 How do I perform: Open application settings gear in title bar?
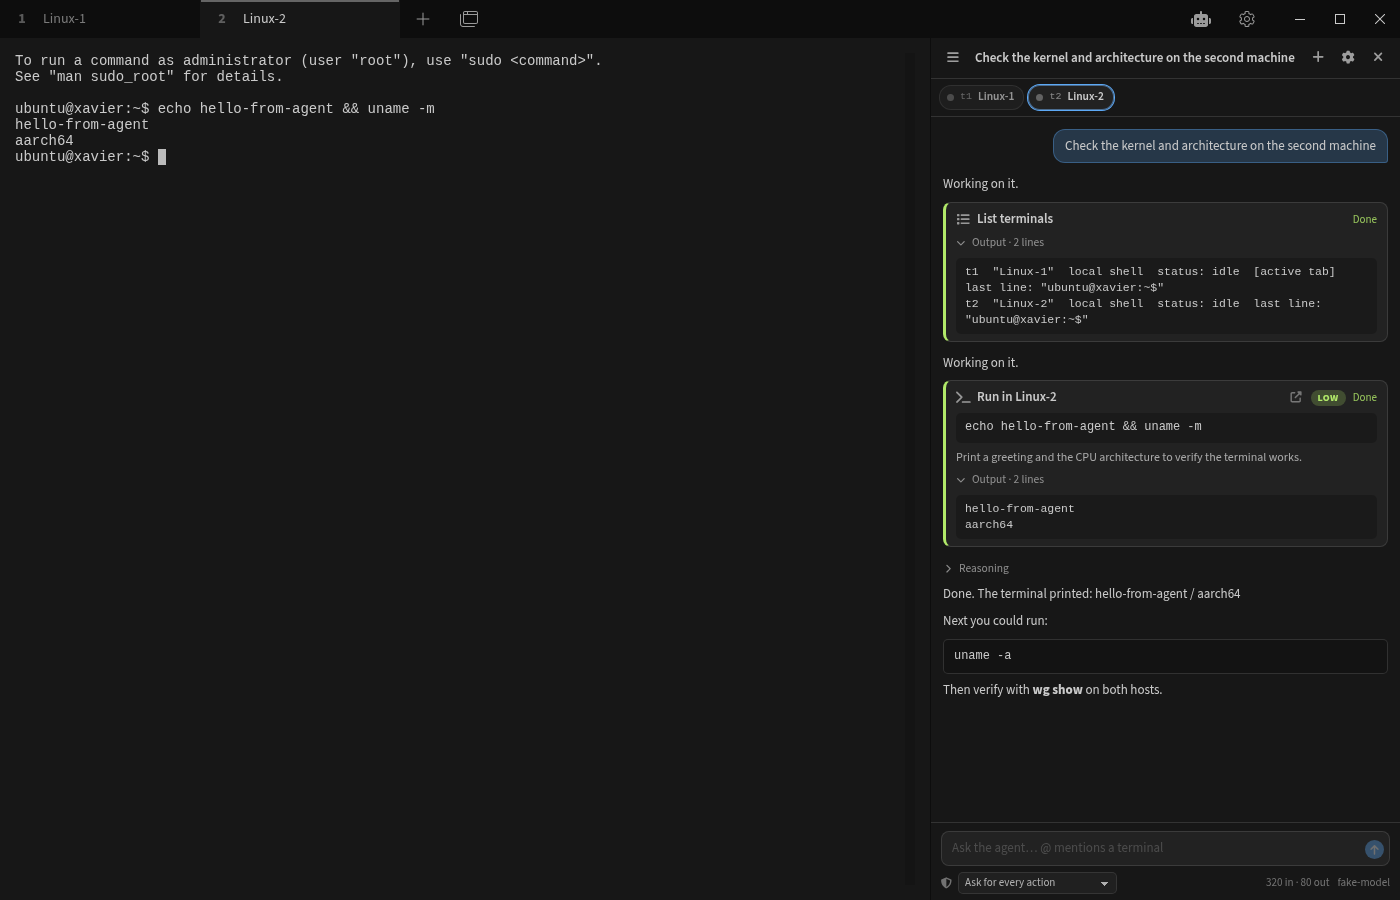(x=1247, y=19)
